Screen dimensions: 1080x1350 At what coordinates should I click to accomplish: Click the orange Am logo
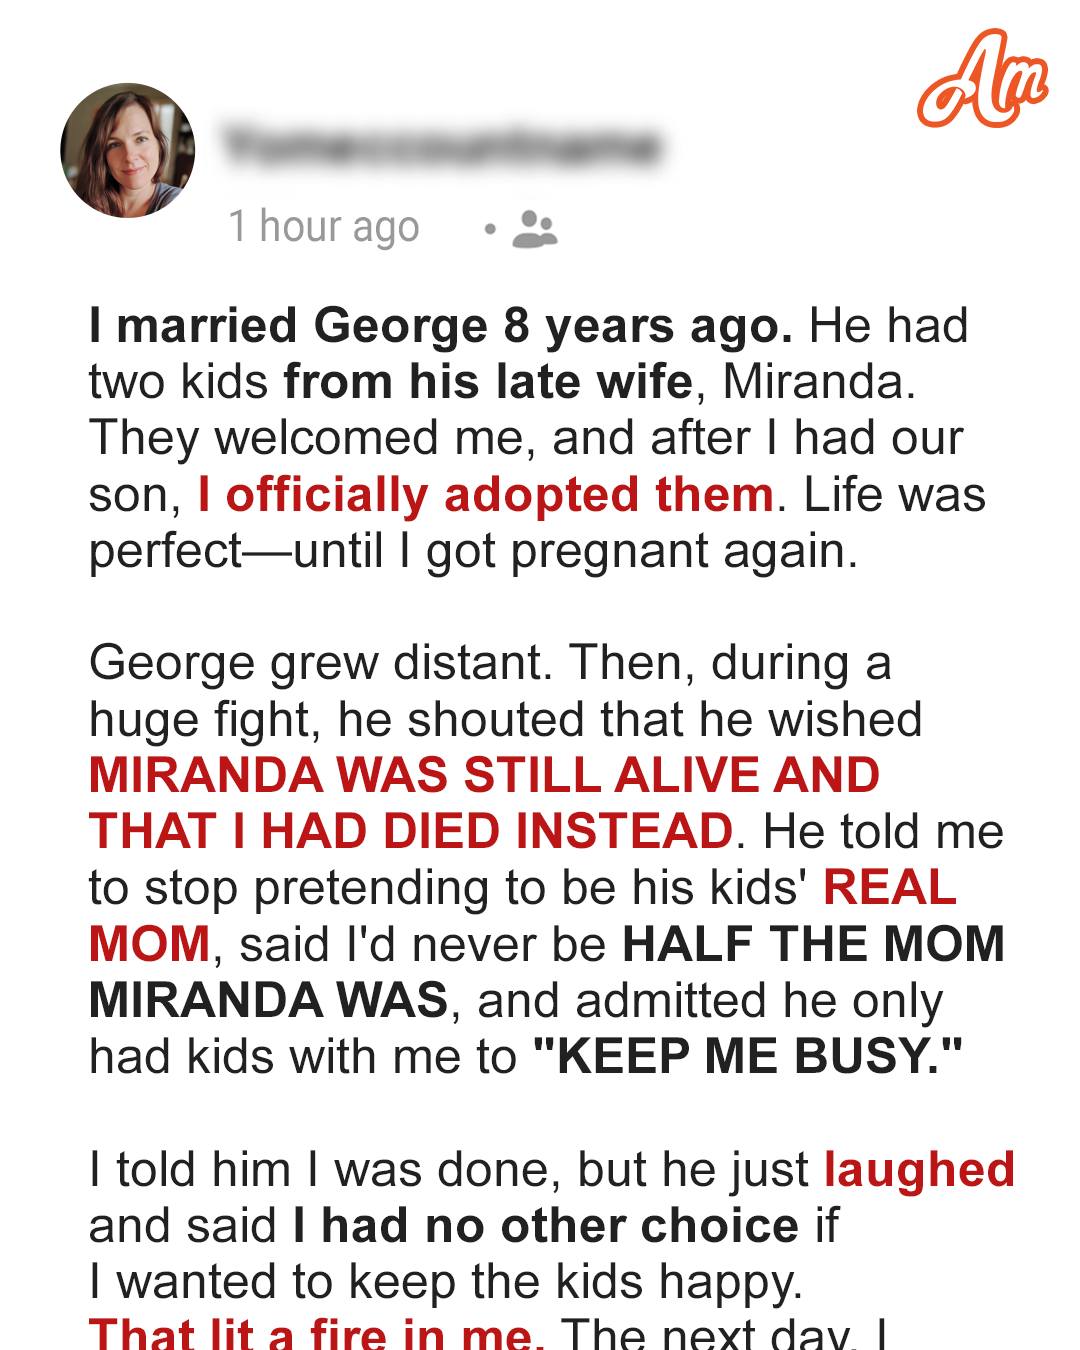pos(983,78)
